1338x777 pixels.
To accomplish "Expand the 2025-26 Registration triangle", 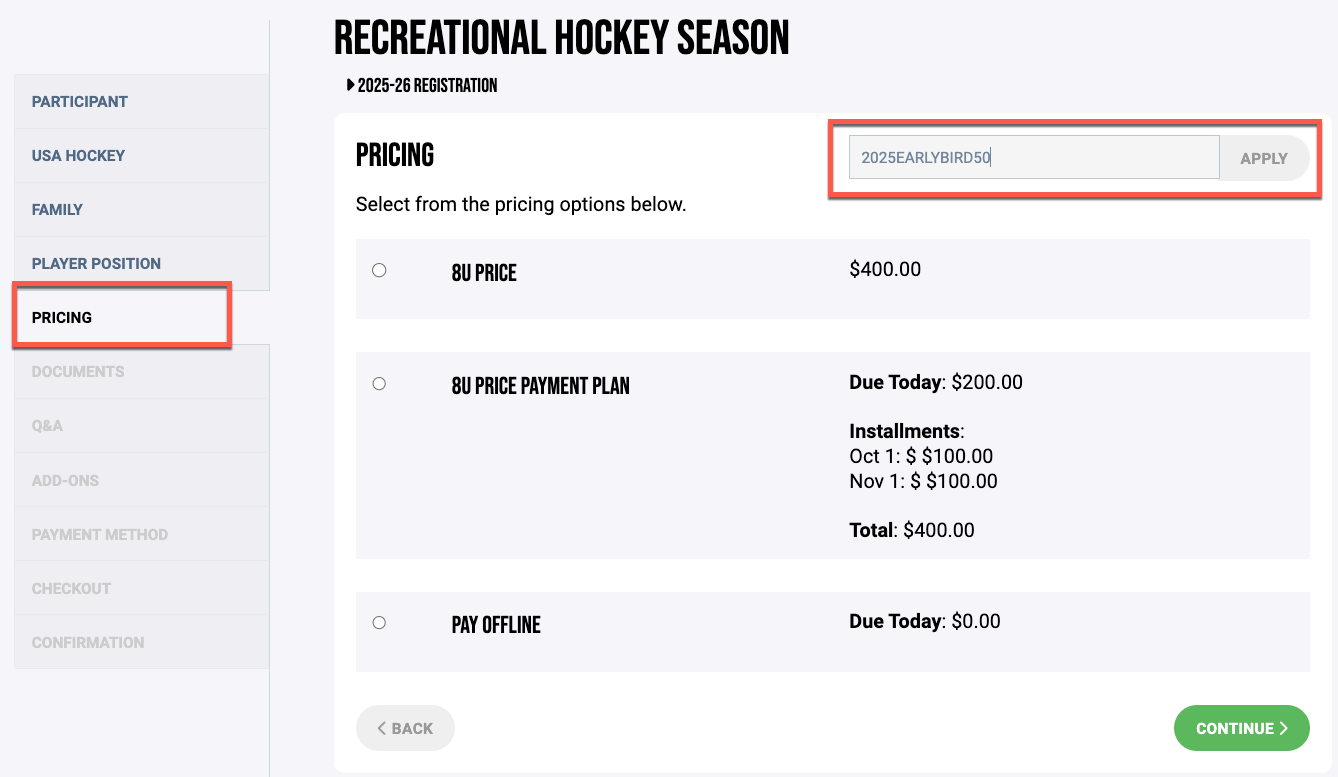I will point(351,86).
